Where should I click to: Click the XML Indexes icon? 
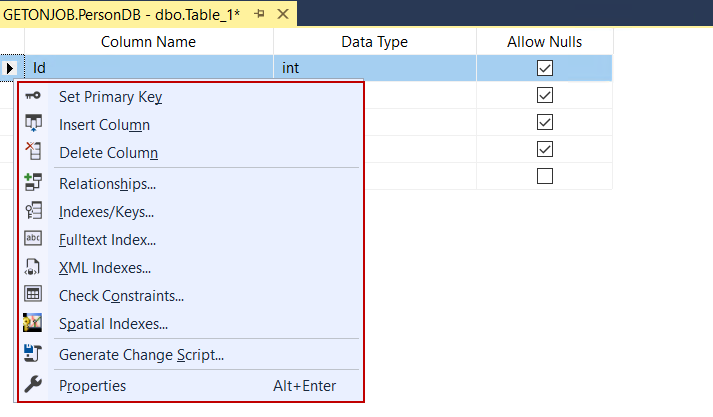(x=33, y=267)
